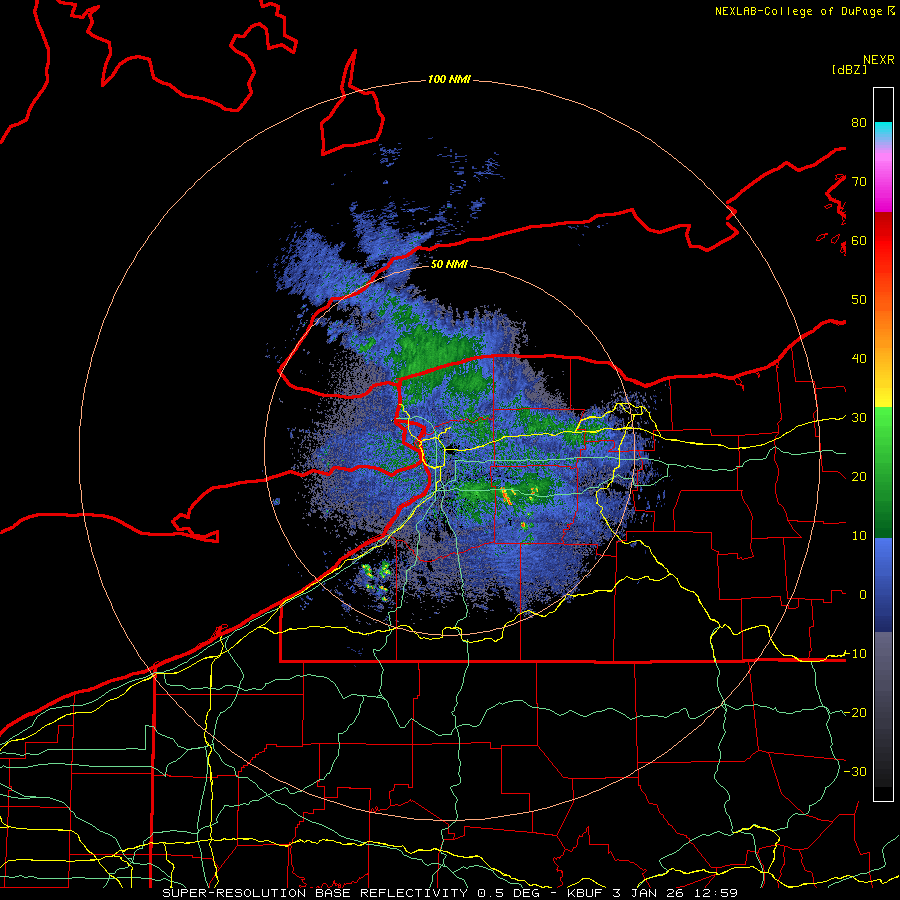Click the -30 dBZ scale value
The image size is (900, 900).
click(855, 771)
